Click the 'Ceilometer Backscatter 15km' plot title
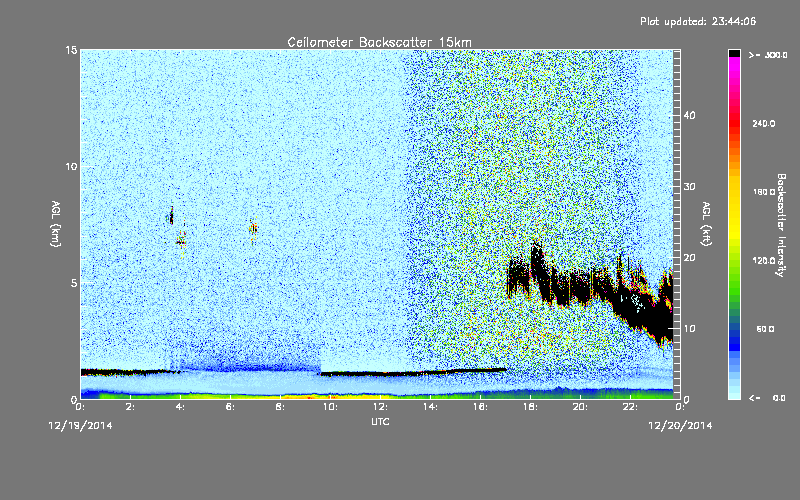The height and width of the screenshot is (500, 800). click(379, 42)
